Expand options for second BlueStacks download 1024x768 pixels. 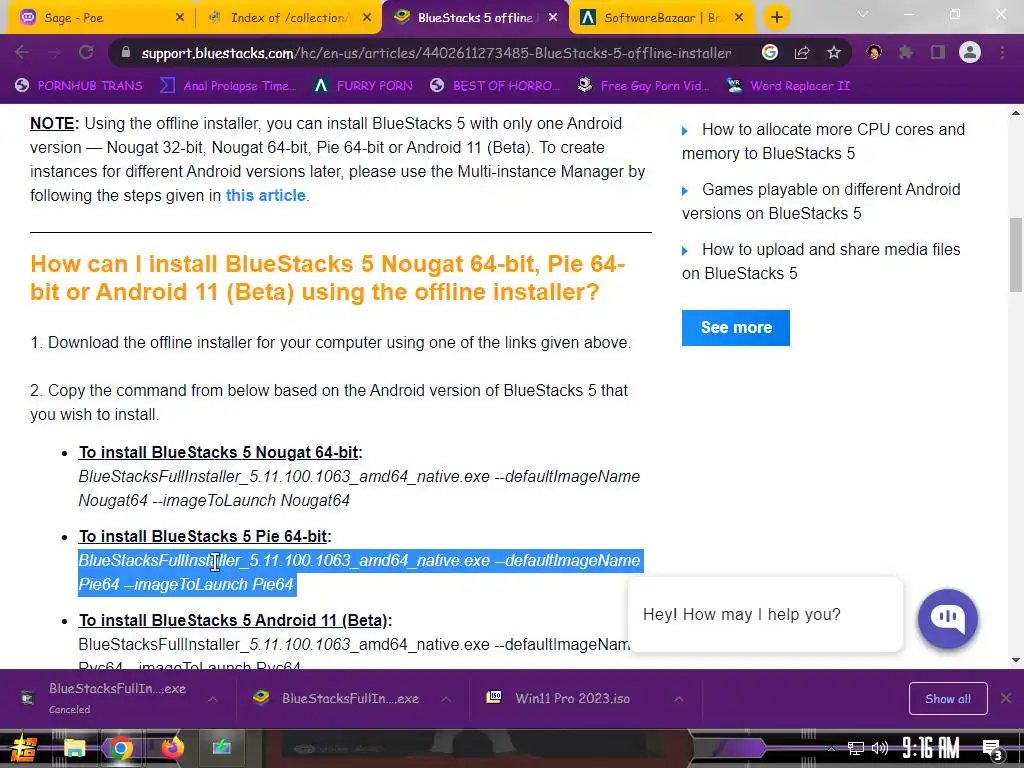pos(445,699)
